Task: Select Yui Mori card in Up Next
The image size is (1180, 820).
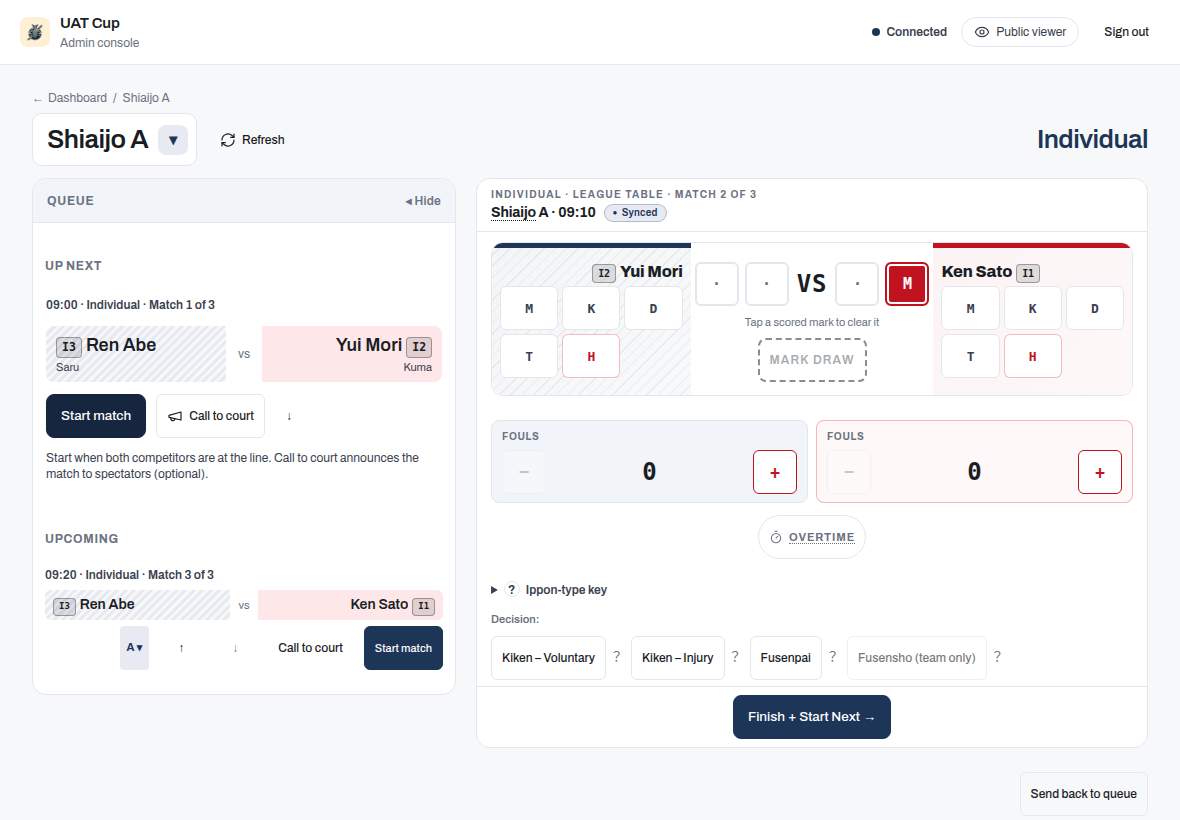Action: [x=351, y=354]
